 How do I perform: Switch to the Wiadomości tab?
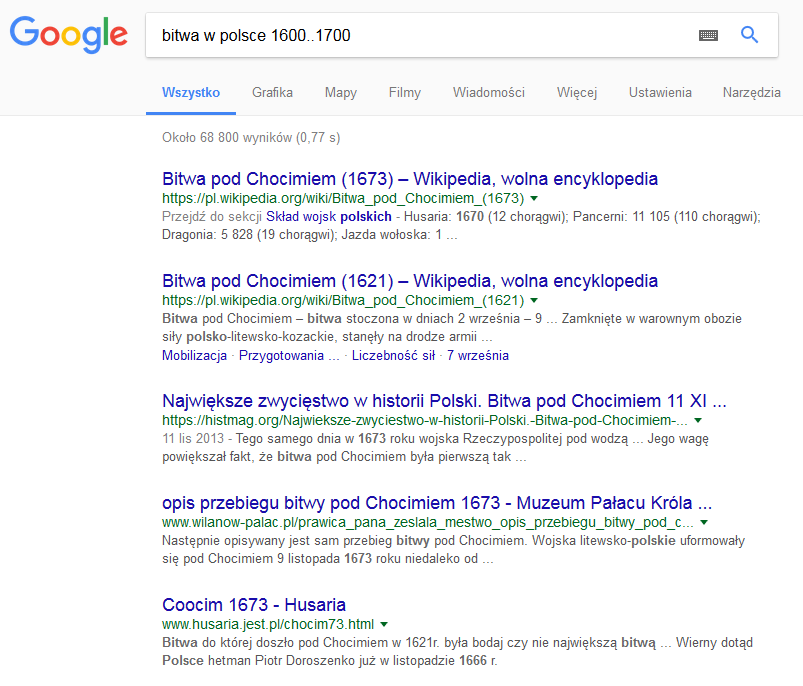tap(489, 93)
